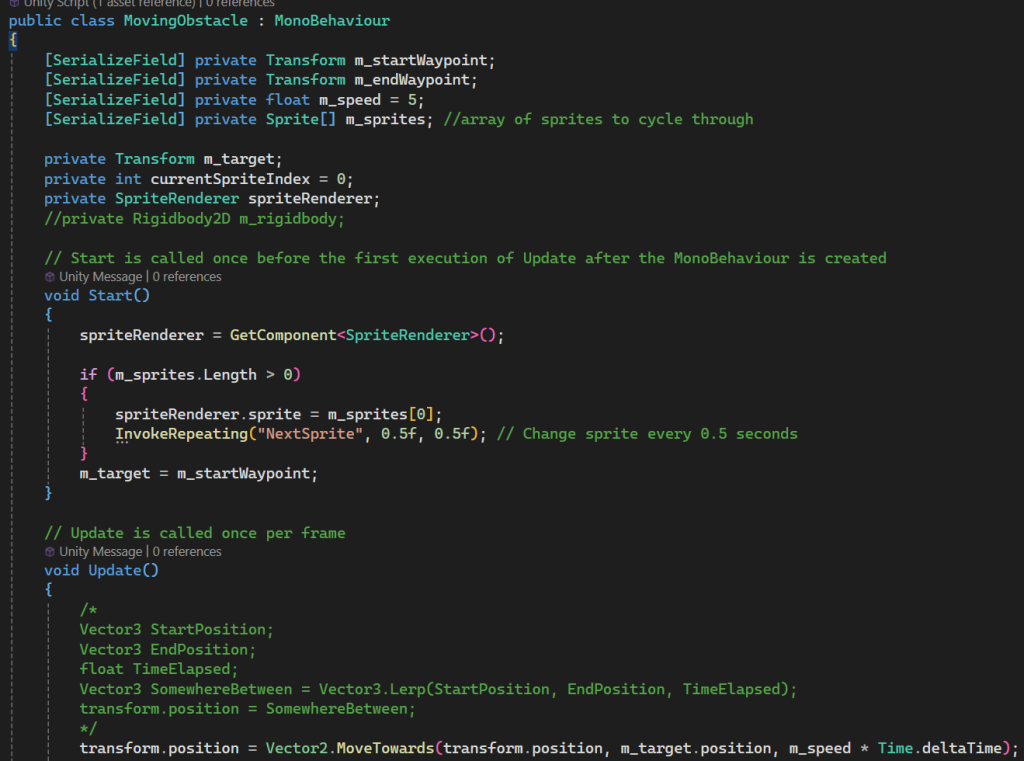Click the Unity cube icon above Update method
Viewport: 1024px width, 761px height.
50,552
